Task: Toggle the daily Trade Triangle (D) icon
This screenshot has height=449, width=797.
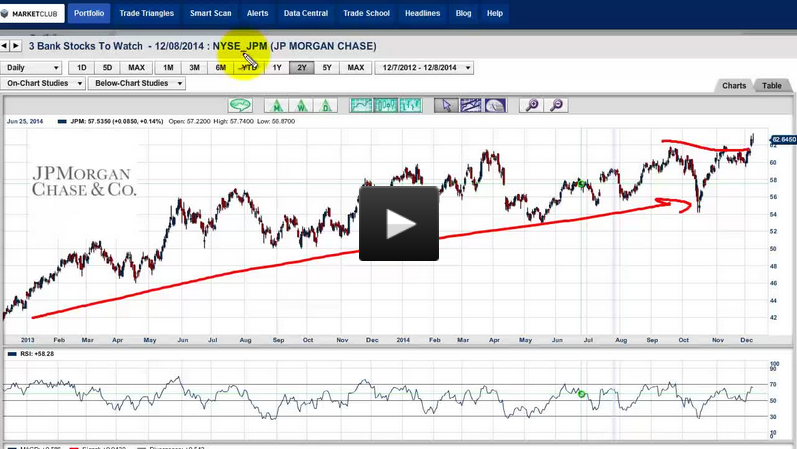Action: pos(326,105)
